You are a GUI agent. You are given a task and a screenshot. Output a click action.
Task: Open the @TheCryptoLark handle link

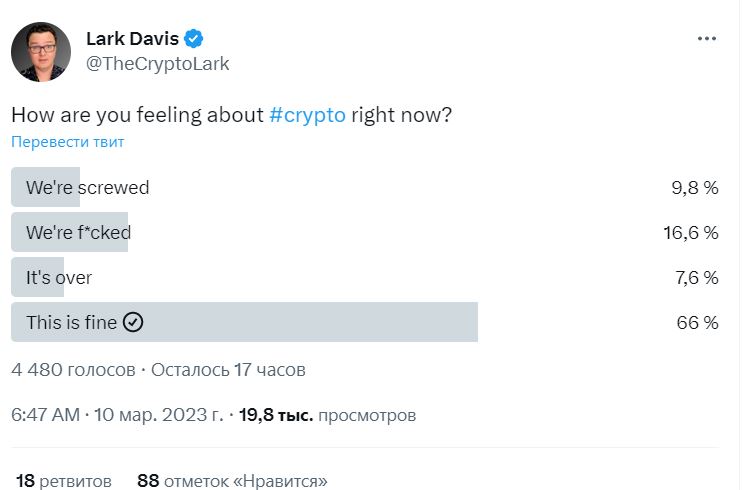[157, 64]
